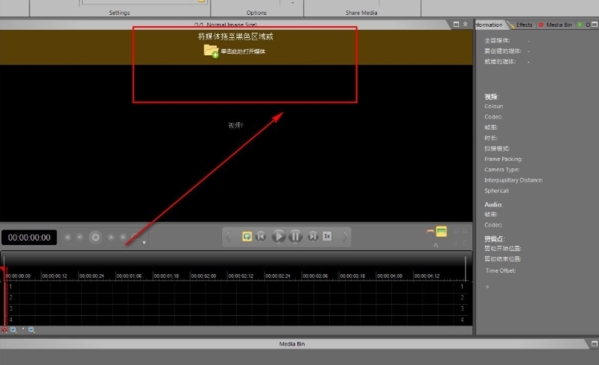Switch to the Information tab
This screenshot has height=365, width=599.
(x=489, y=25)
